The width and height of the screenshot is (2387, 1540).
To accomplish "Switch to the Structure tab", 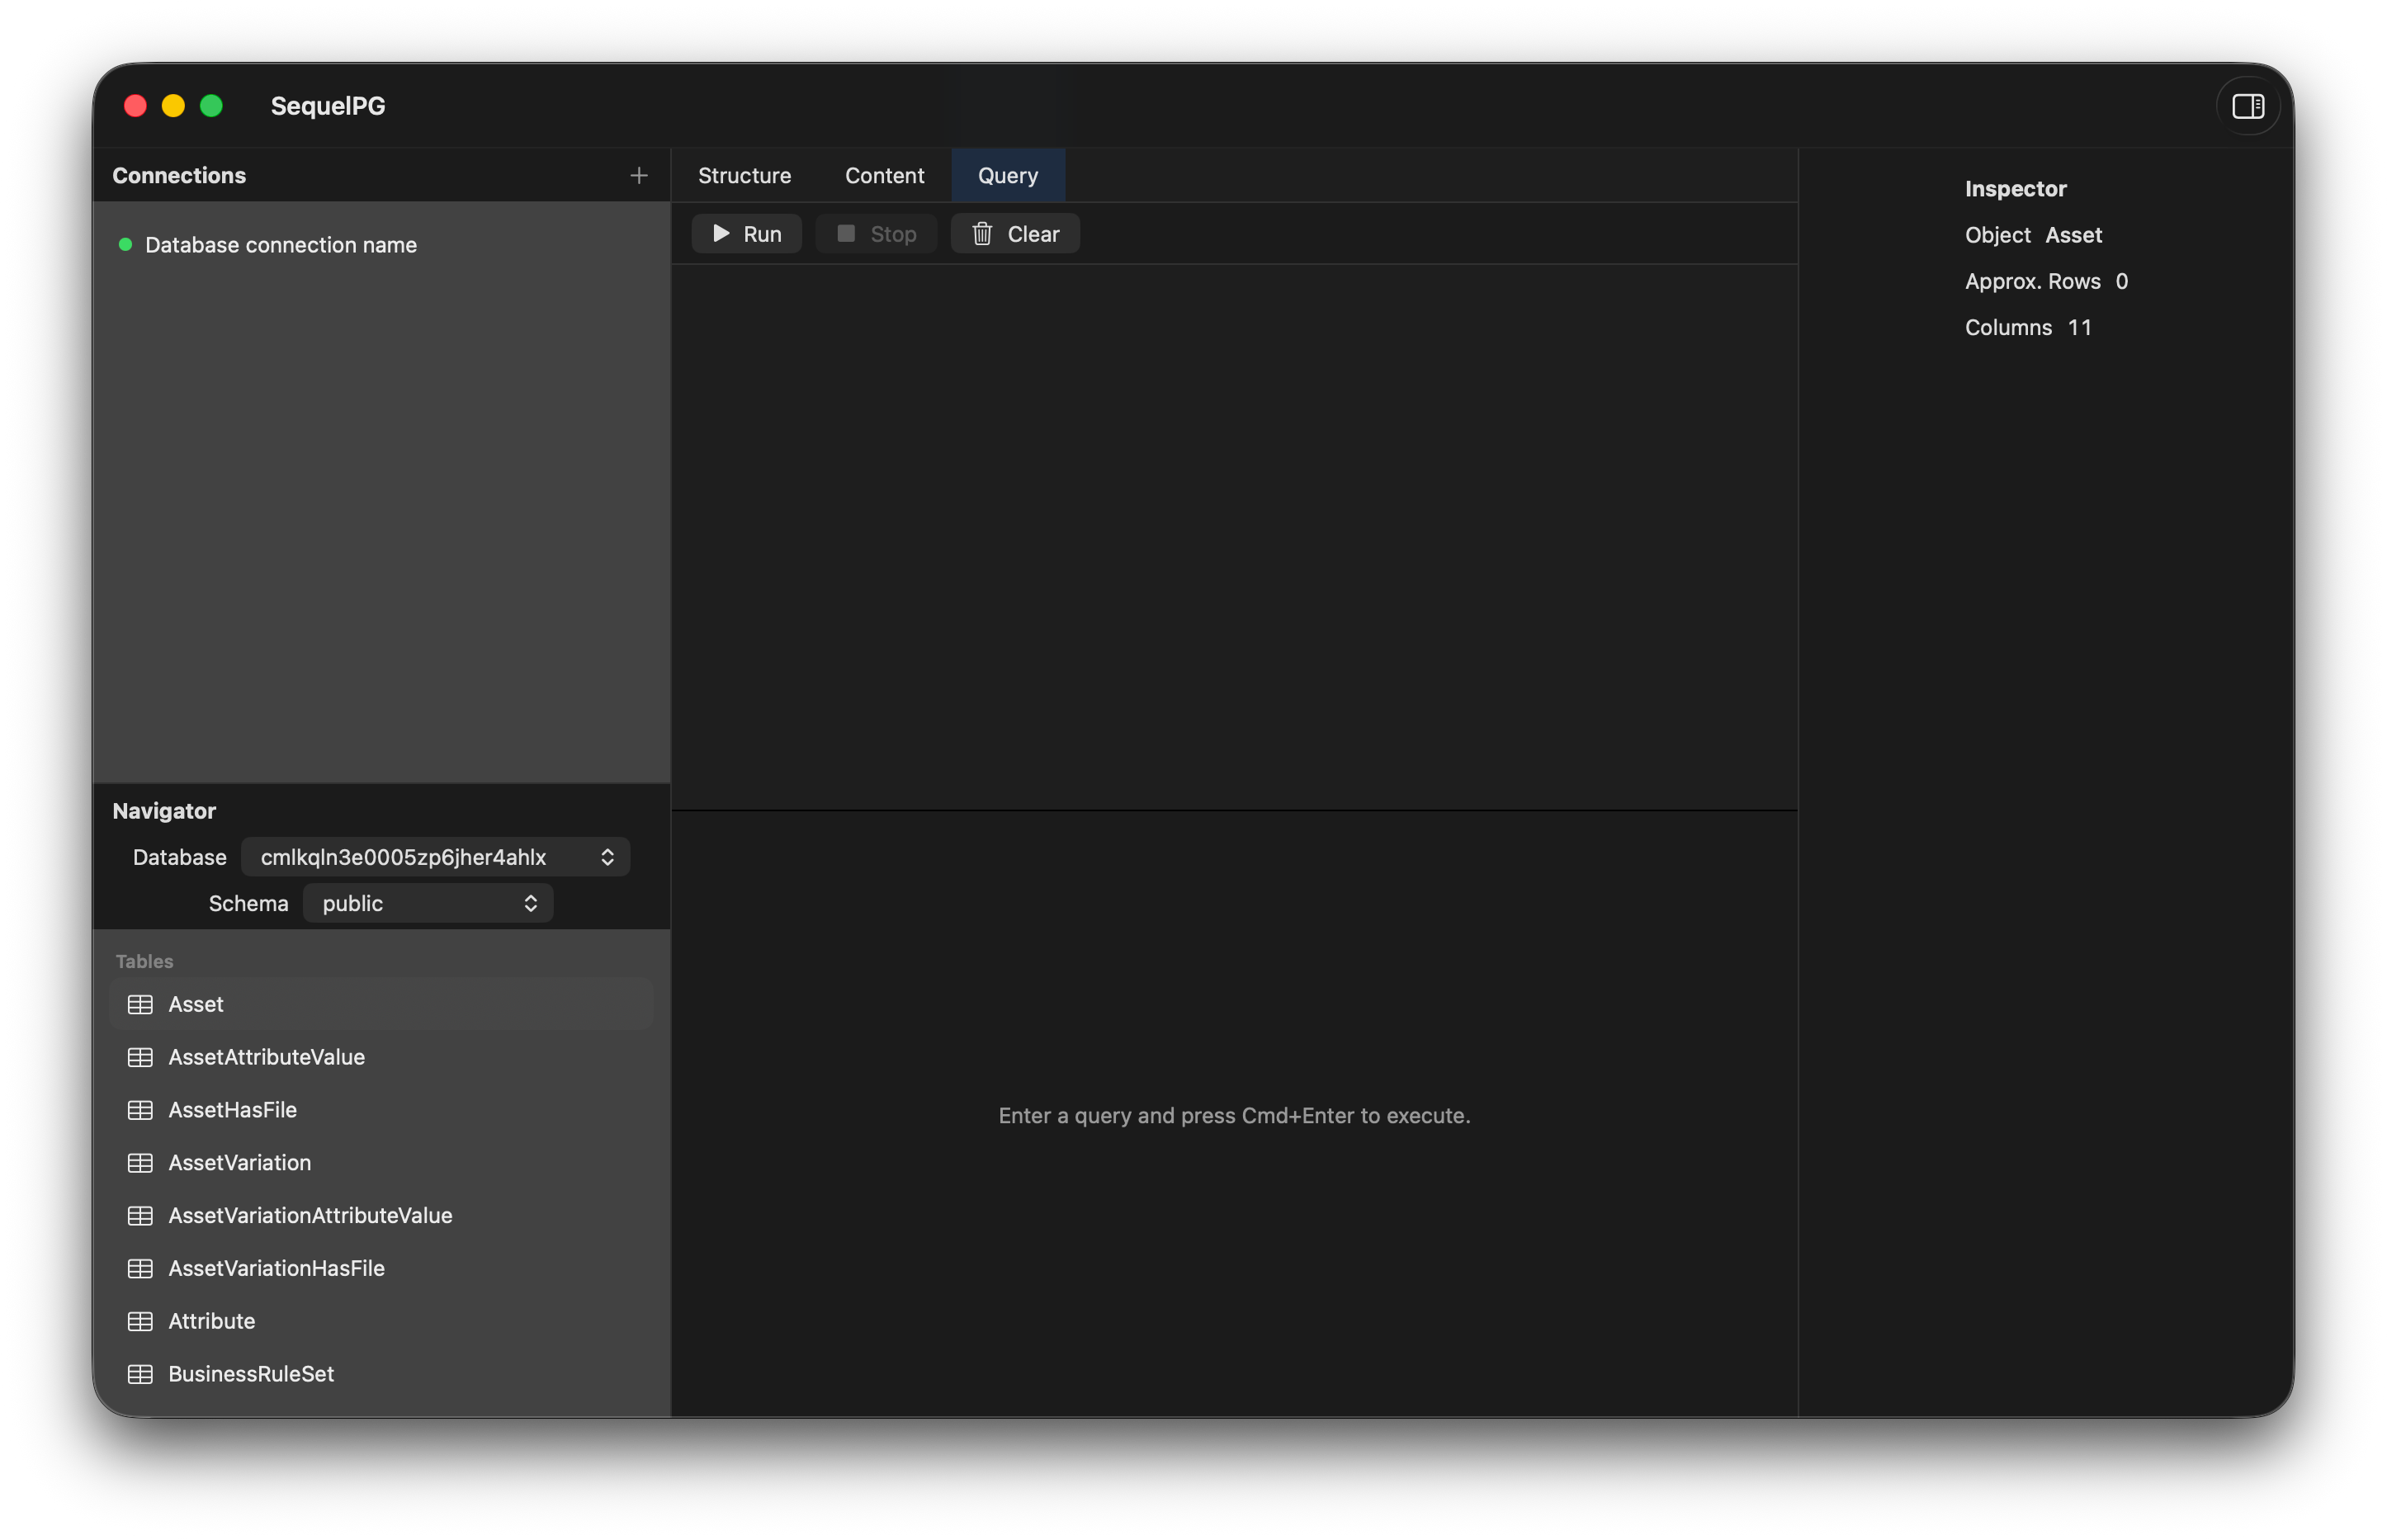I will (744, 175).
